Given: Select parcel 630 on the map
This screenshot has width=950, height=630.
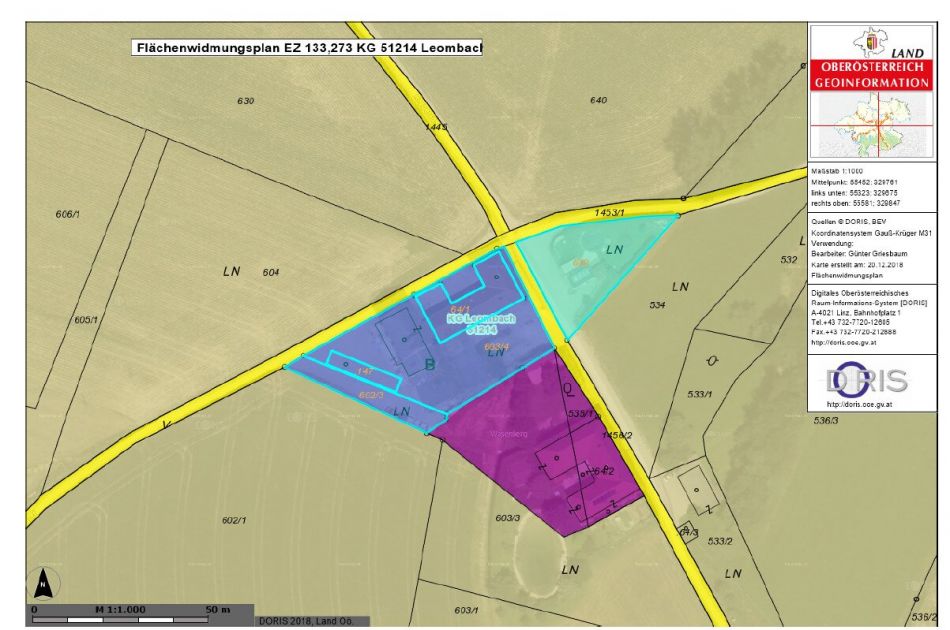Looking at the screenshot, I should click(246, 101).
